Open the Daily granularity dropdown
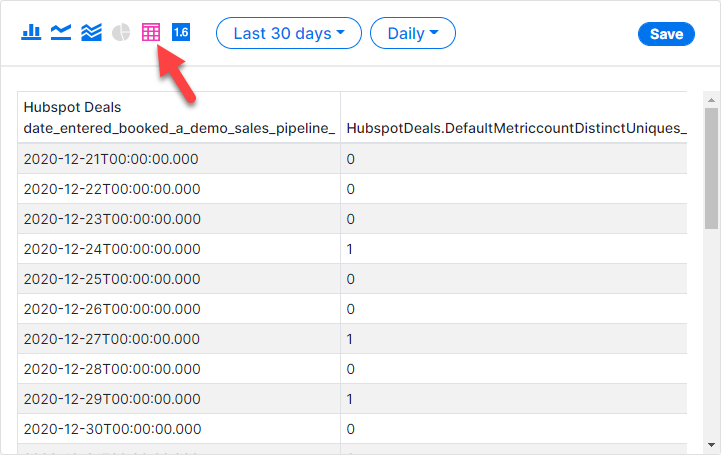Viewport: 721px width, 455px height. [413, 33]
